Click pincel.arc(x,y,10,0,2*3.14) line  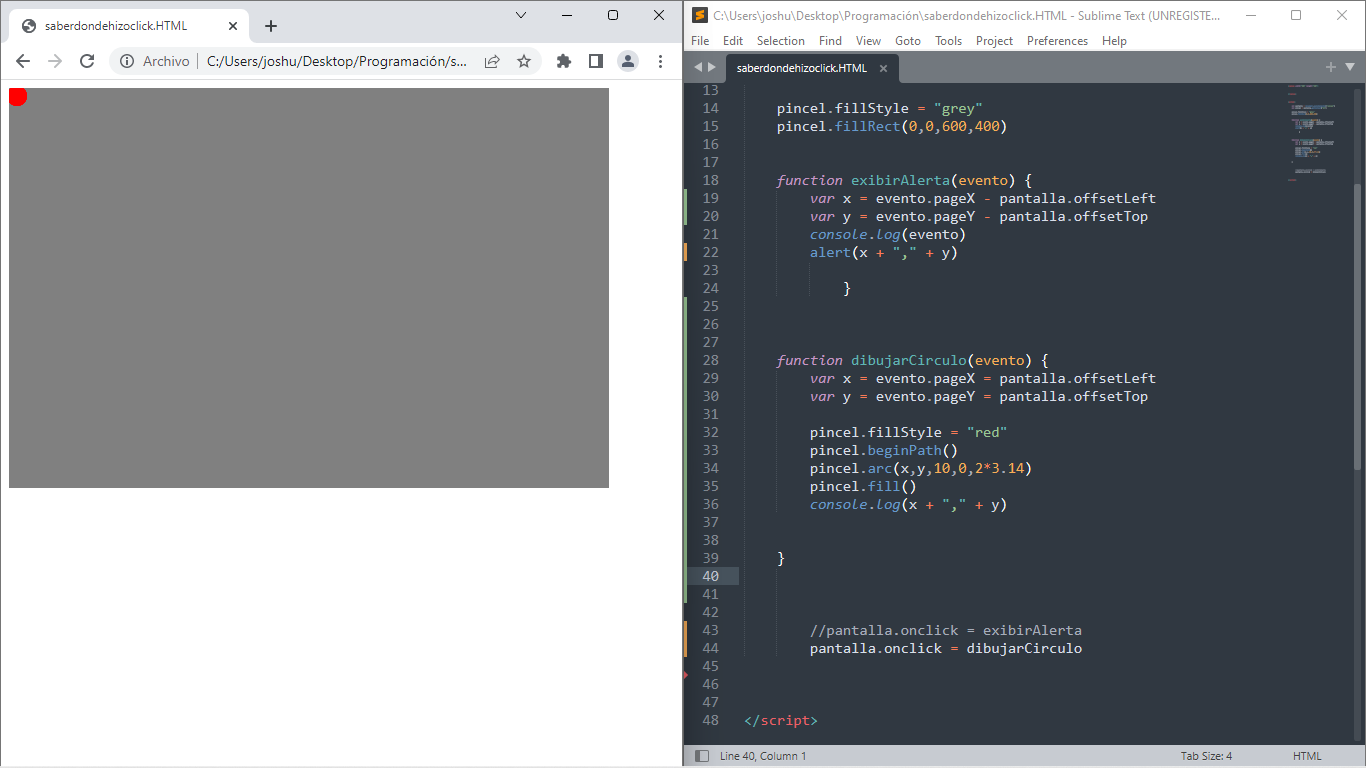pyautogui.click(x=921, y=468)
